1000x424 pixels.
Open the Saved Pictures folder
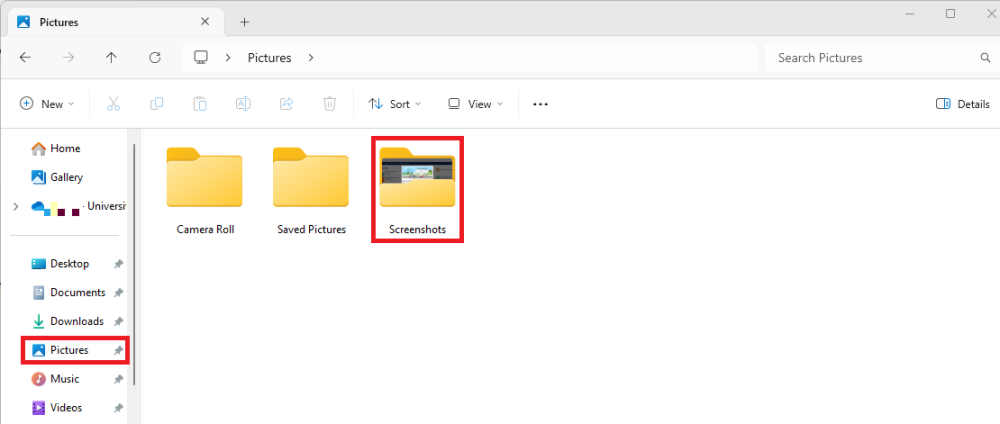click(x=311, y=191)
